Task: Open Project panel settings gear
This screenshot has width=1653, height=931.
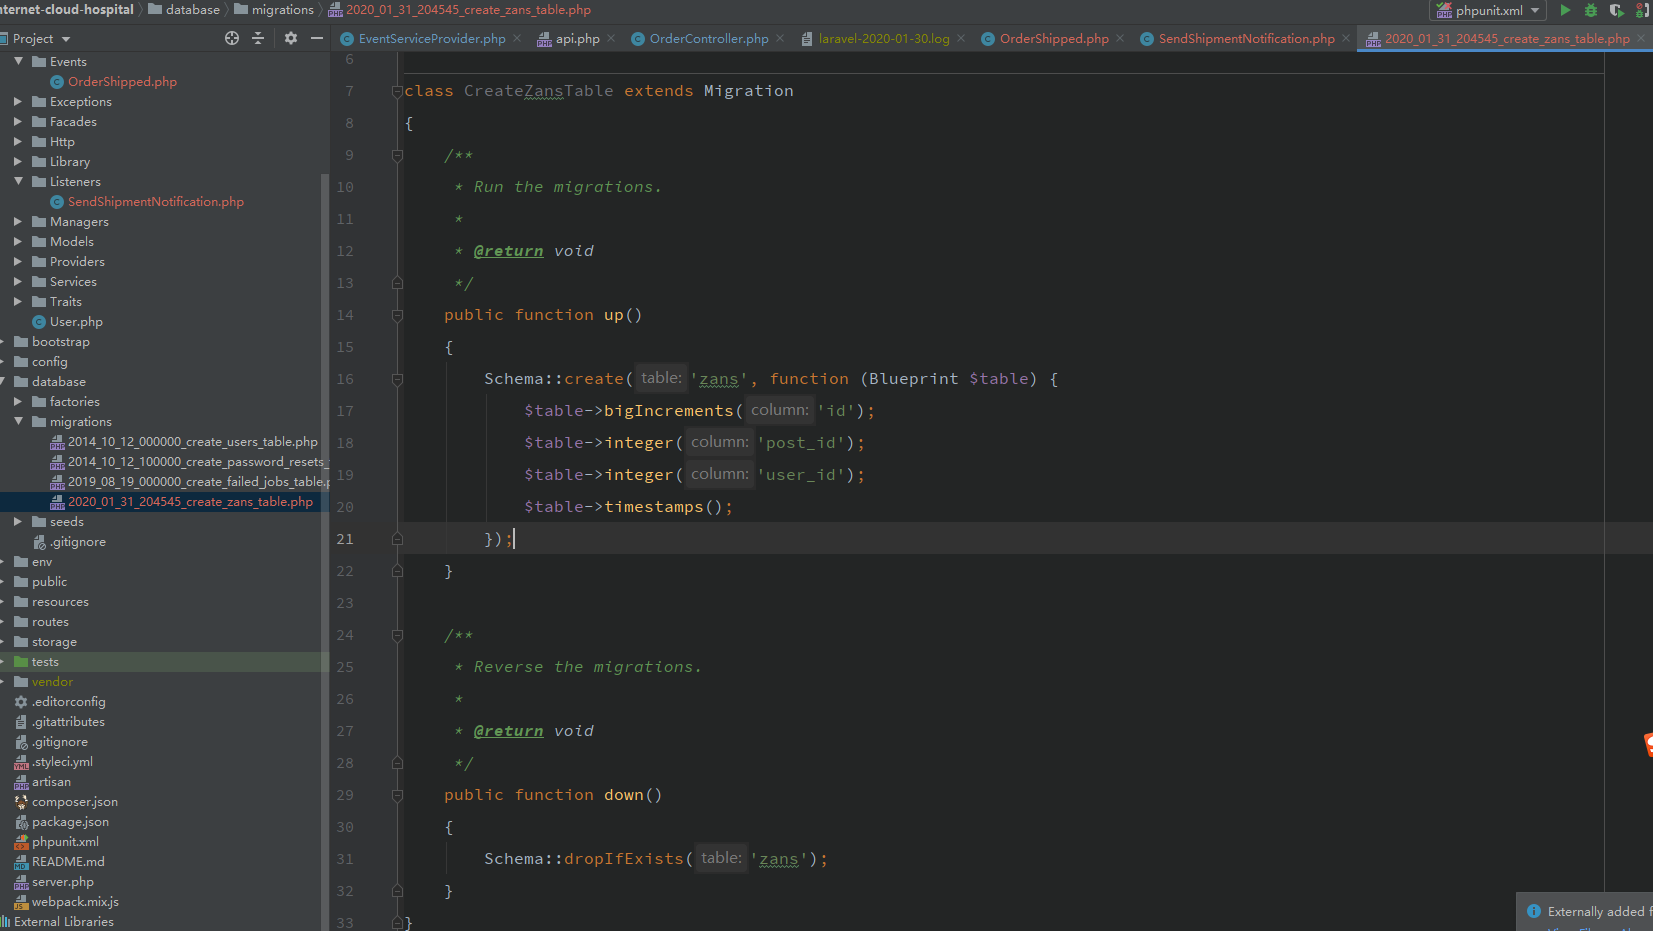Action: 291,38
